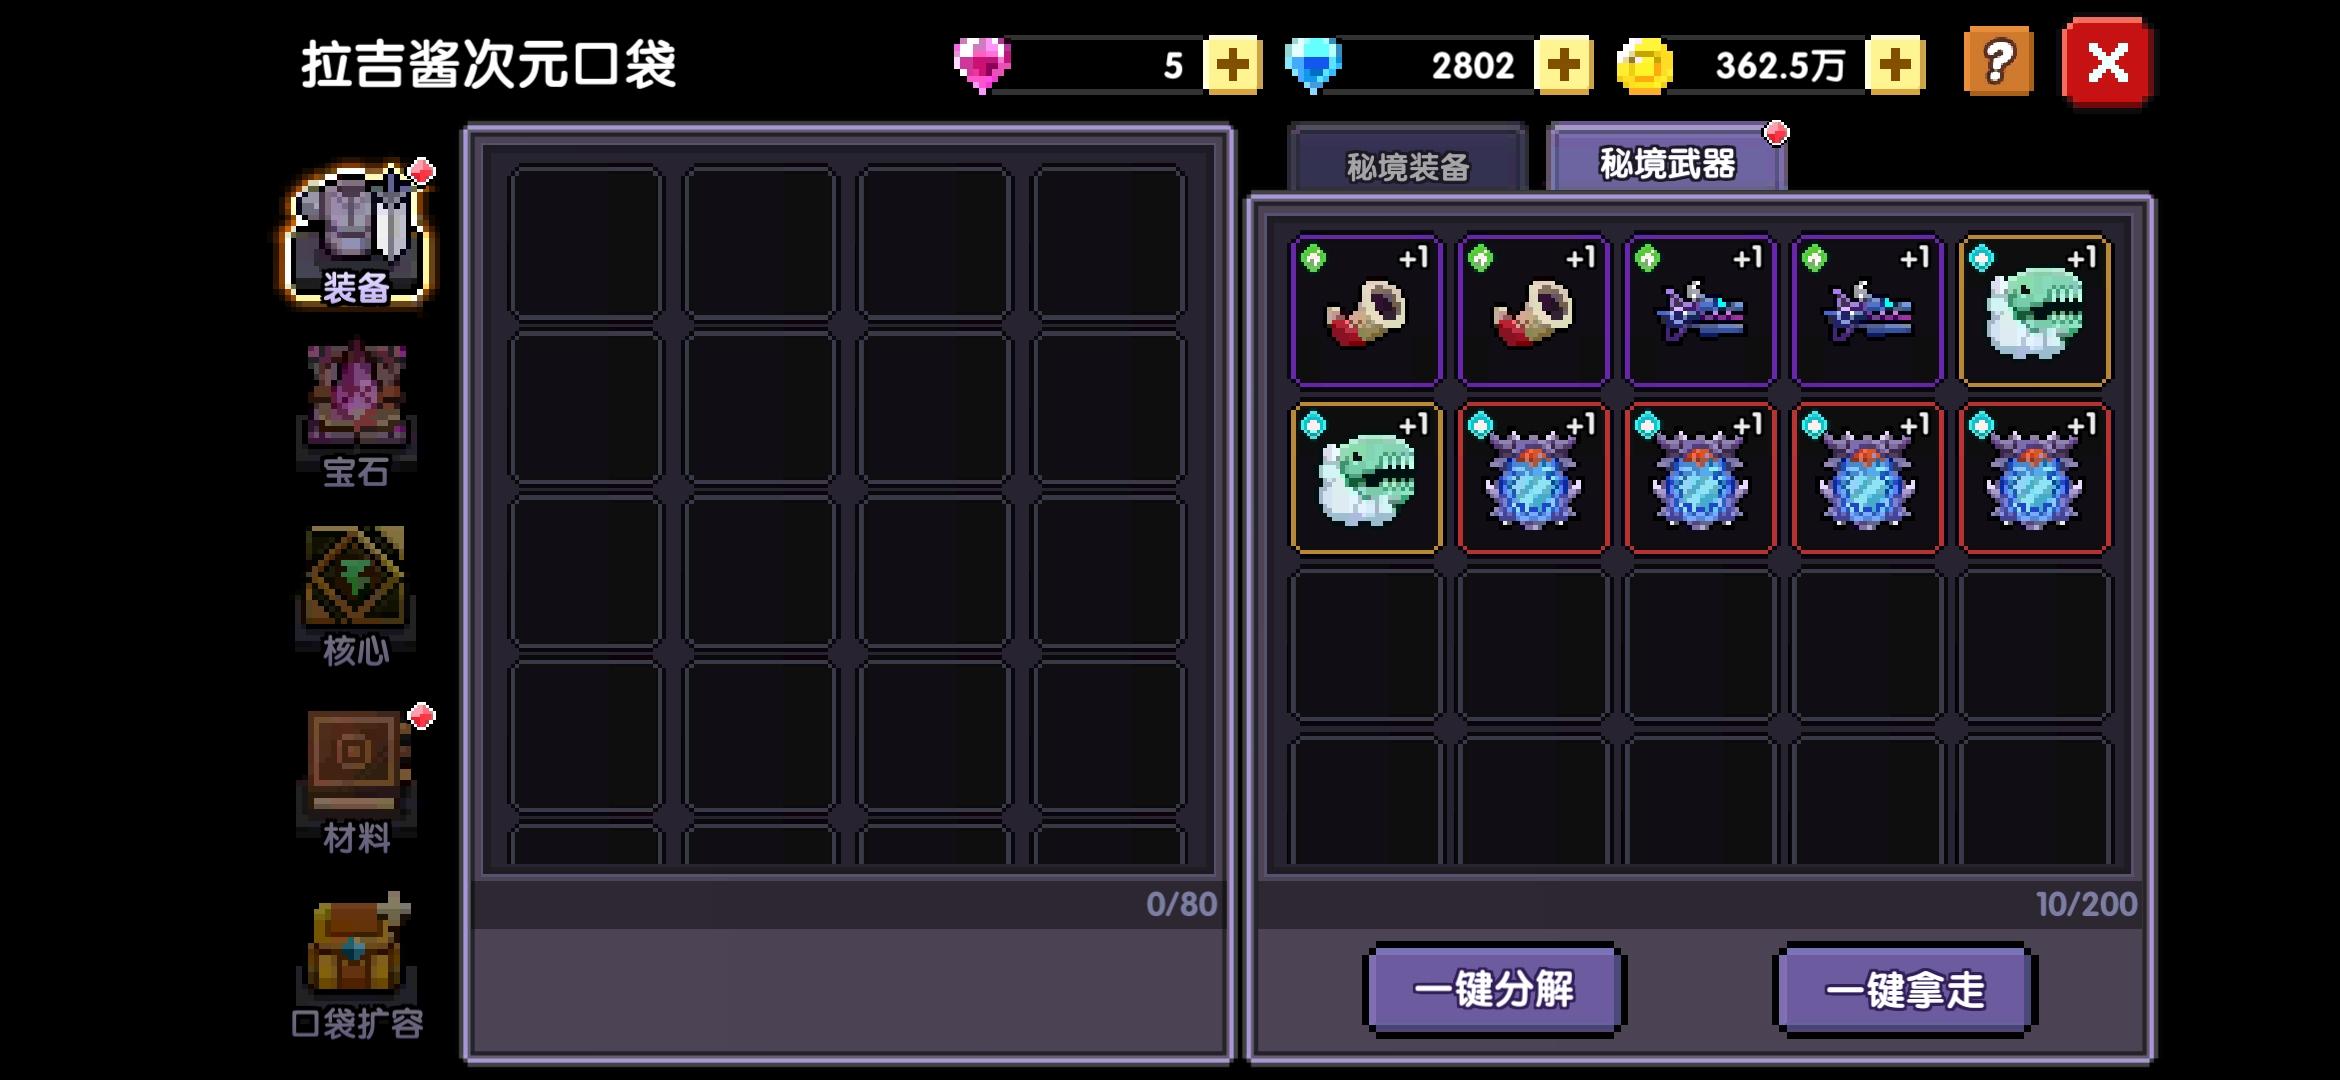Select the first horn weapon item
The width and height of the screenshot is (2340, 1080).
tap(1366, 311)
